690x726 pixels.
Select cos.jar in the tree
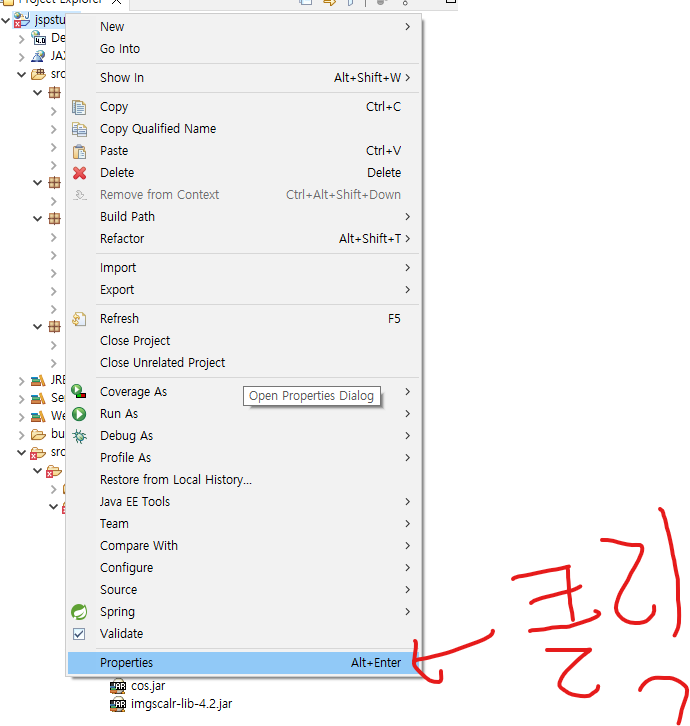pyautogui.click(x=148, y=686)
